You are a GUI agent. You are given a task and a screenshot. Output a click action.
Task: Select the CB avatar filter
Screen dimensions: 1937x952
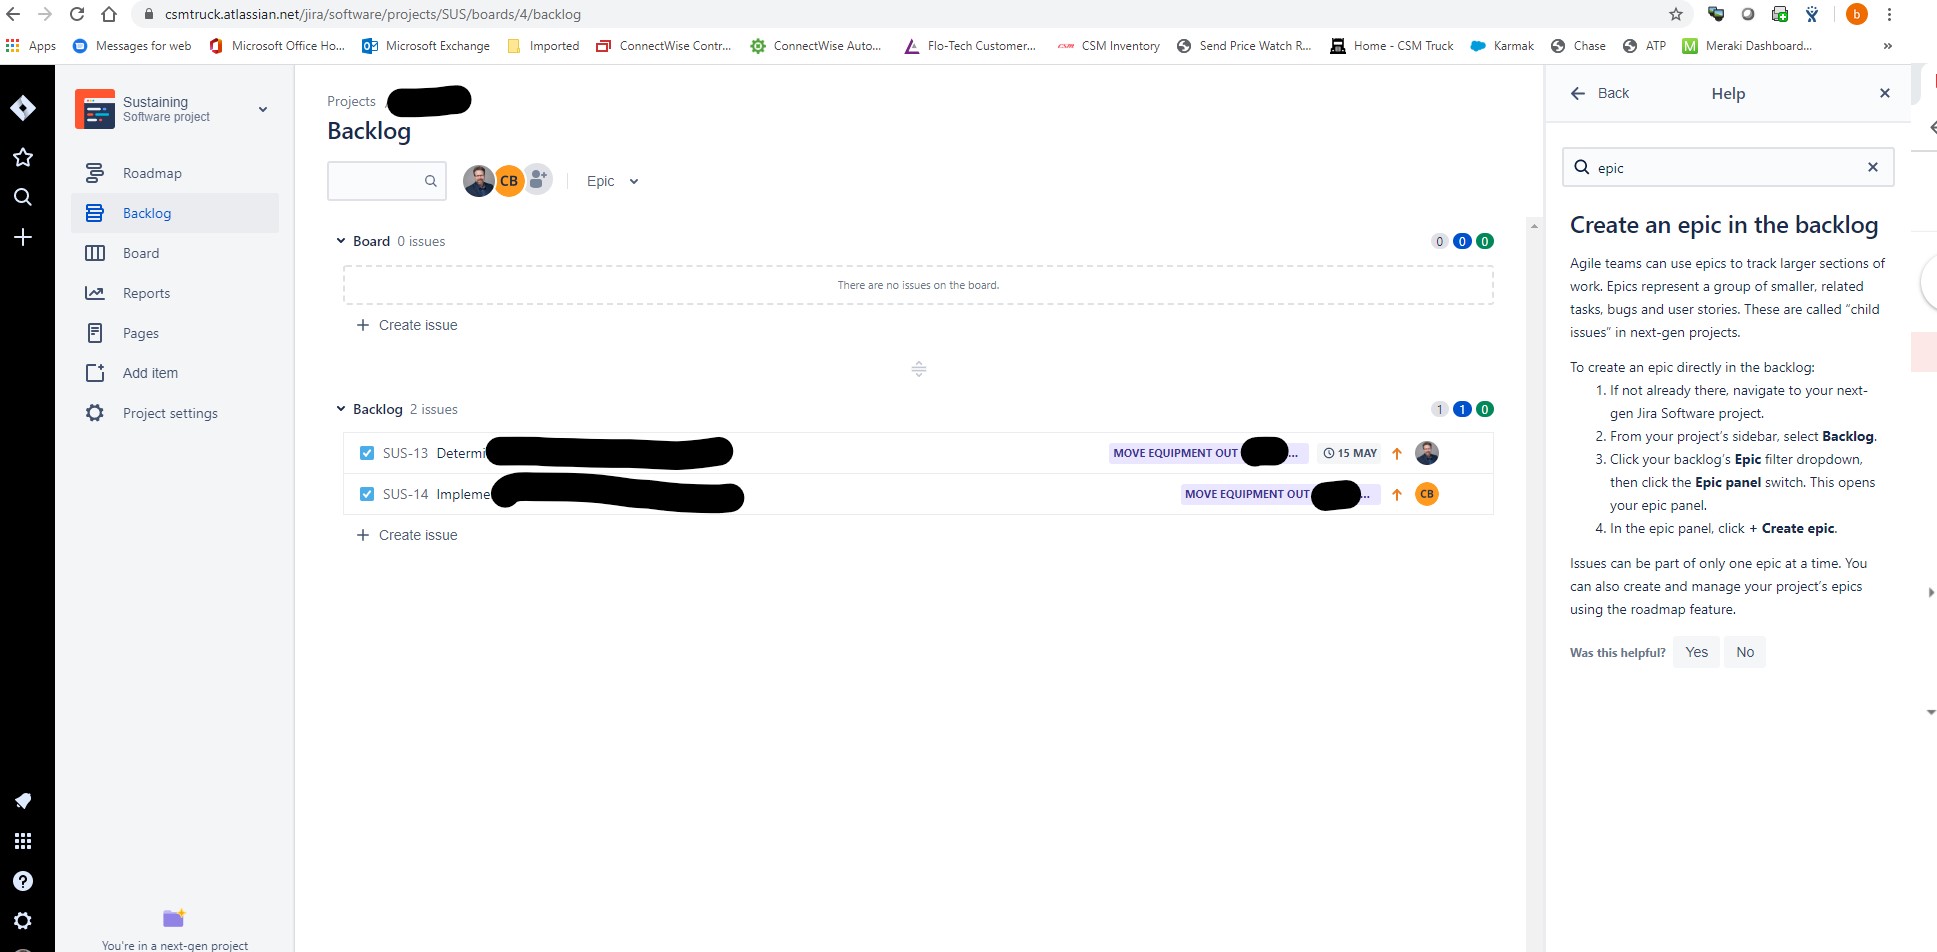(x=509, y=181)
